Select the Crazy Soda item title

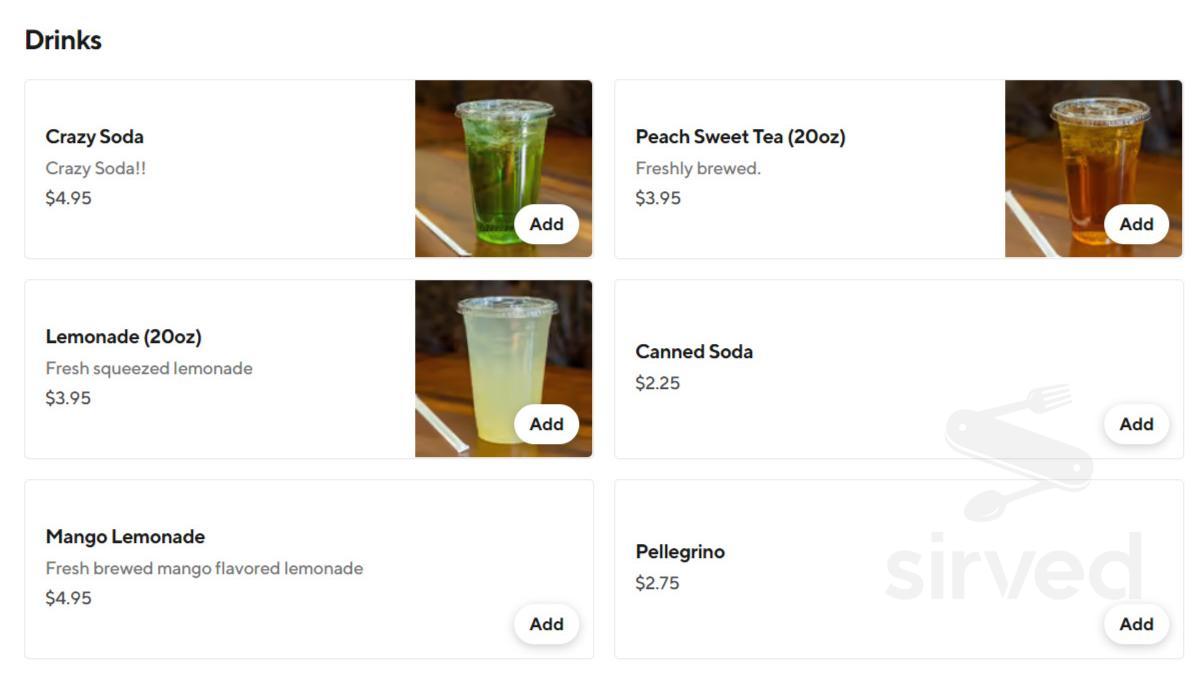coord(95,137)
